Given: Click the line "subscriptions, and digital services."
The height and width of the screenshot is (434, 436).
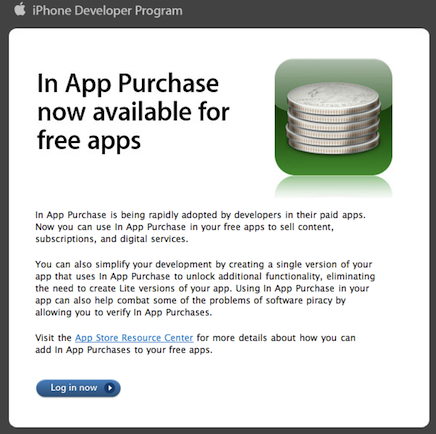Looking at the screenshot, I should pyautogui.click(x=112, y=239).
